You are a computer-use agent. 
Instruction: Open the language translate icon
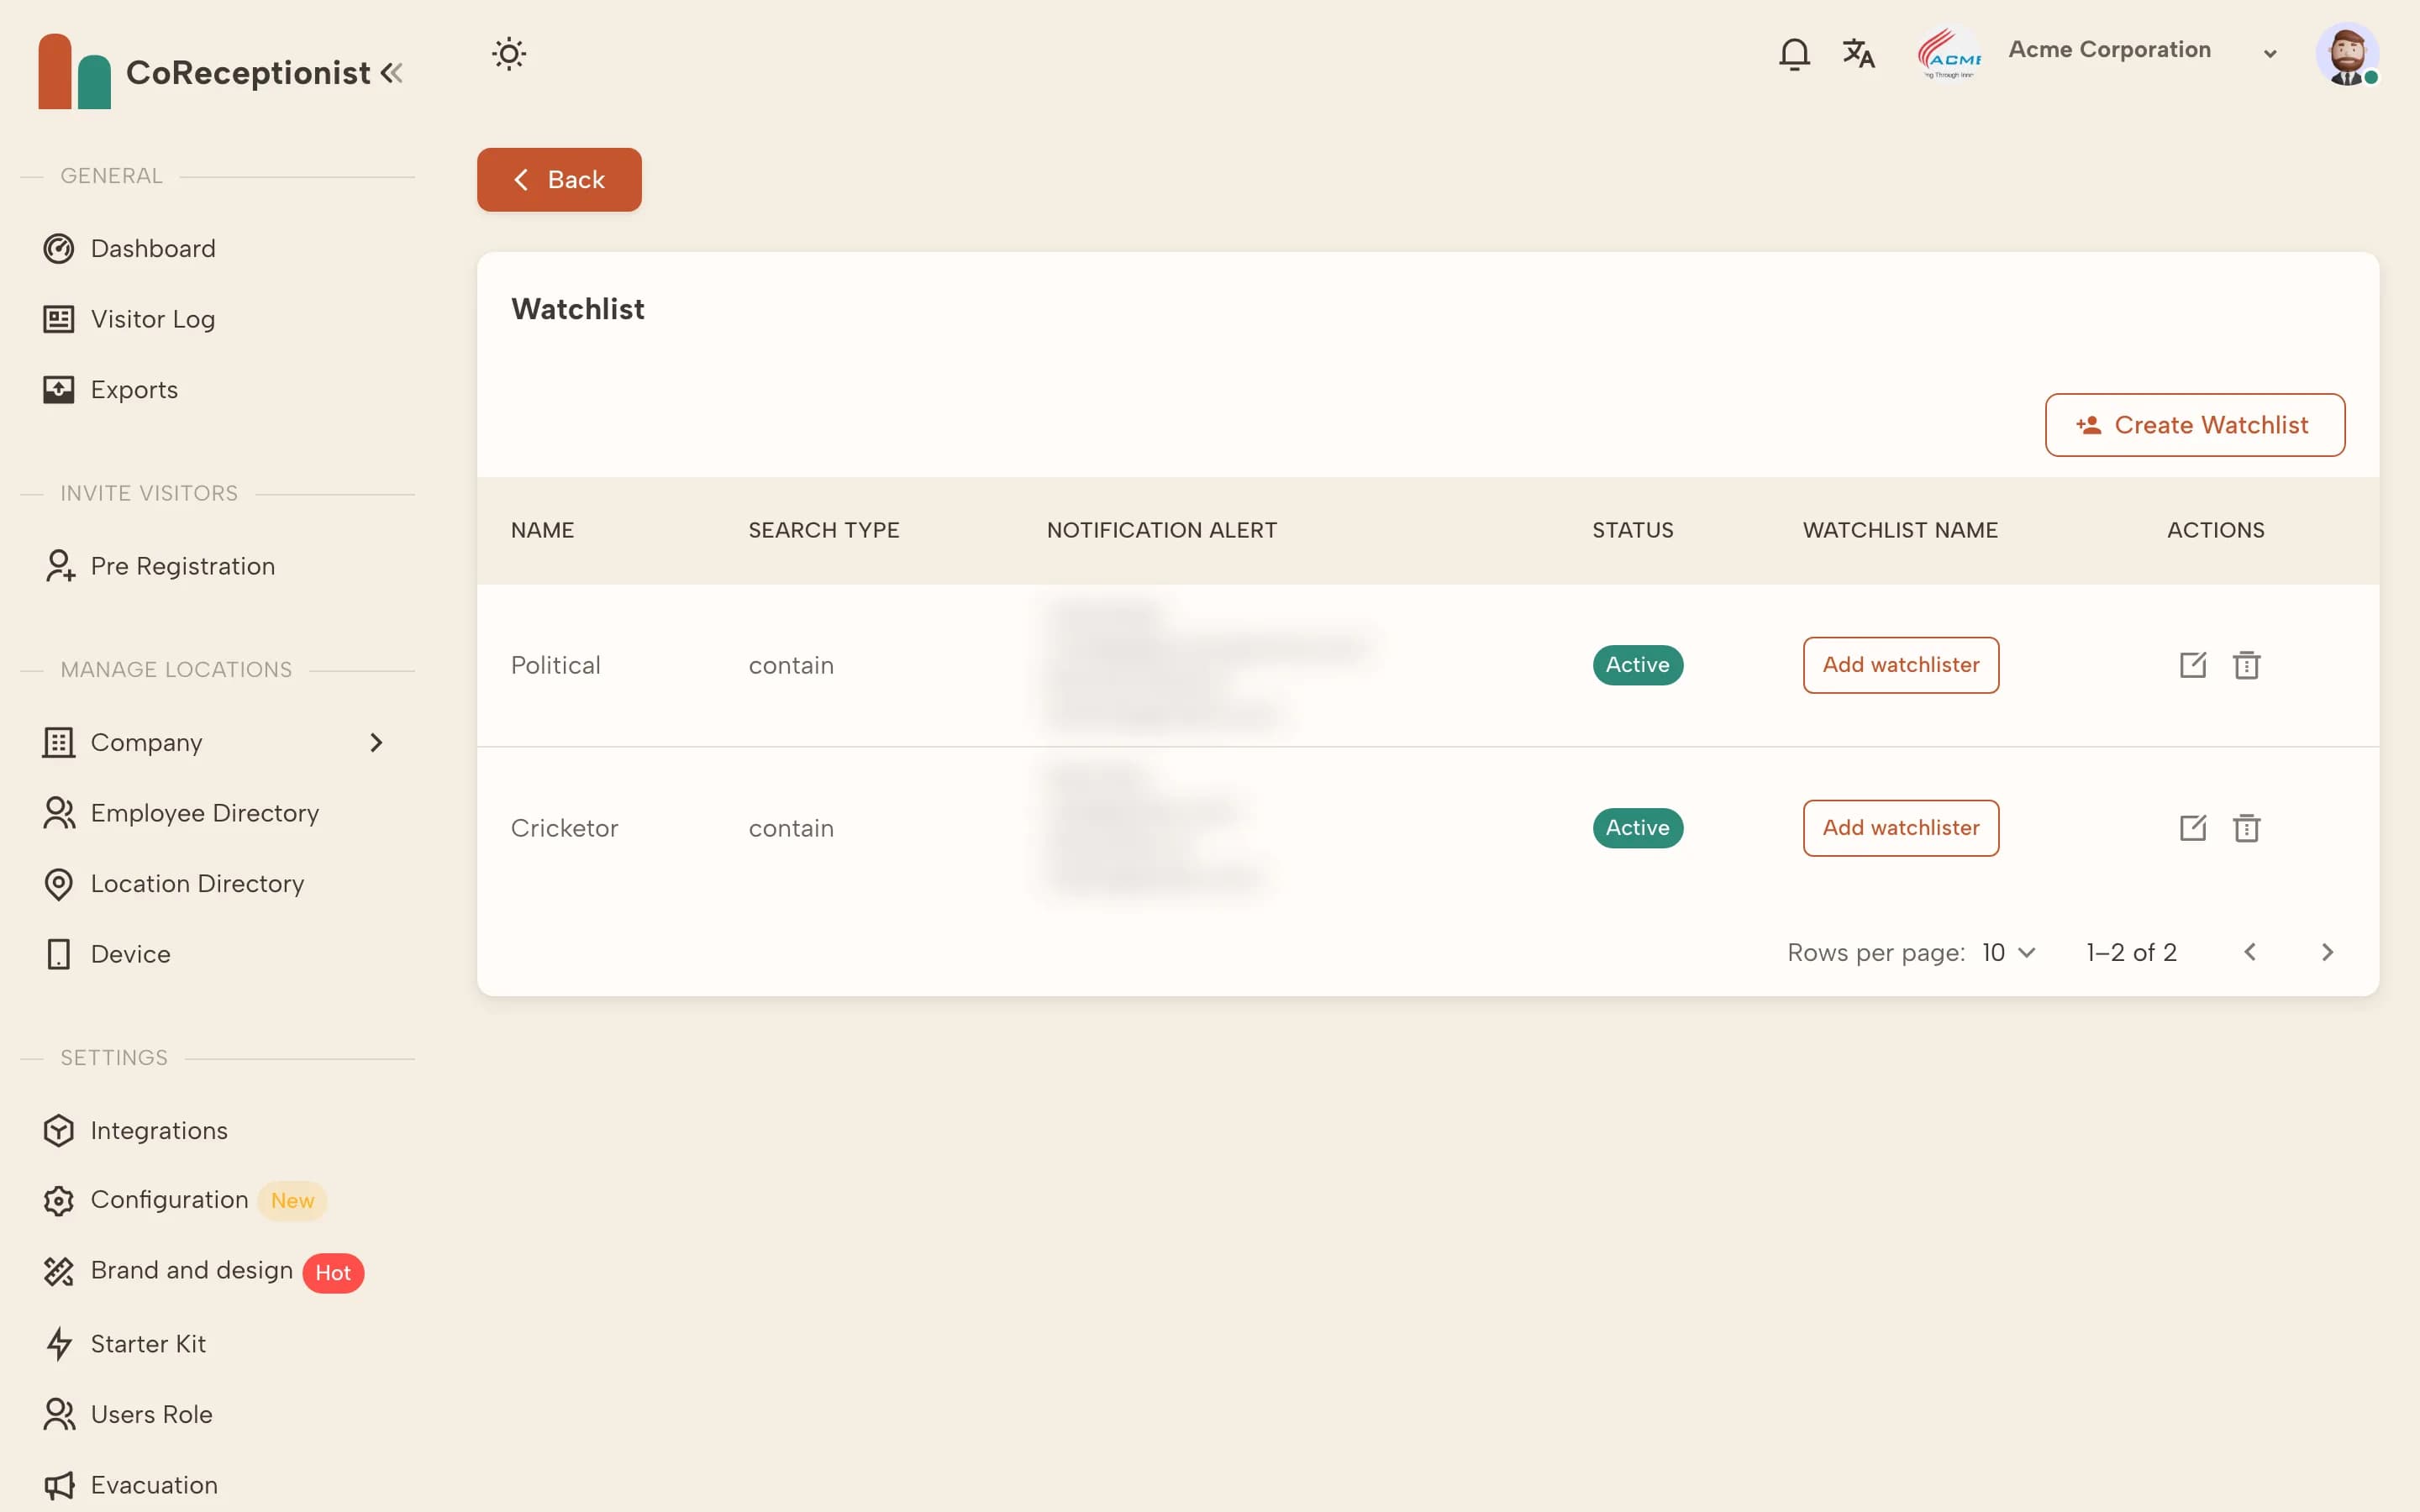pos(1858,53)
